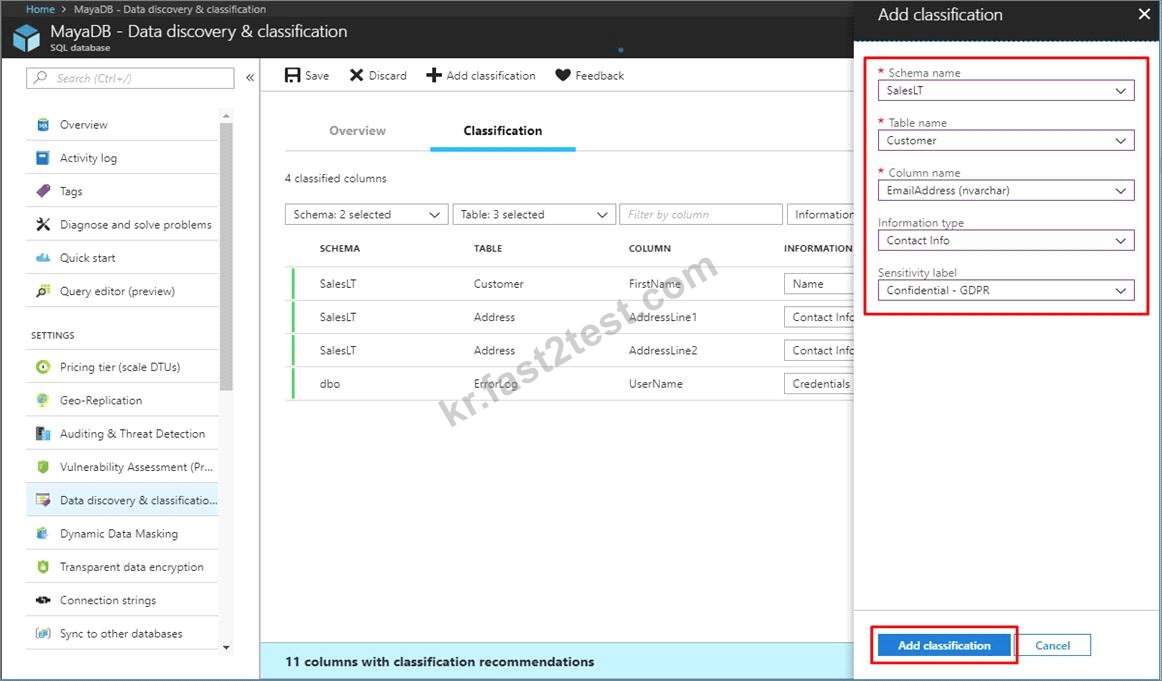The width and height of the screenshot is (1162, 681).
Task: Click the Feedback heart icon
Action: 563,76
